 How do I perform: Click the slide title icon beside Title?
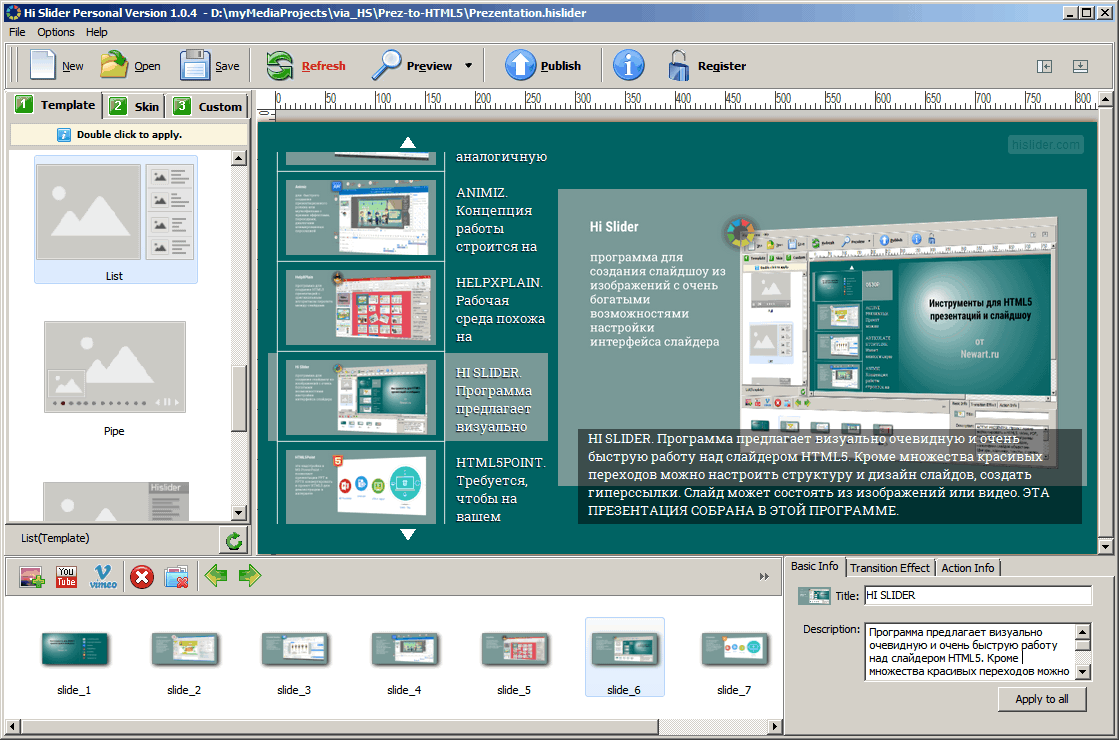[814, 596]
